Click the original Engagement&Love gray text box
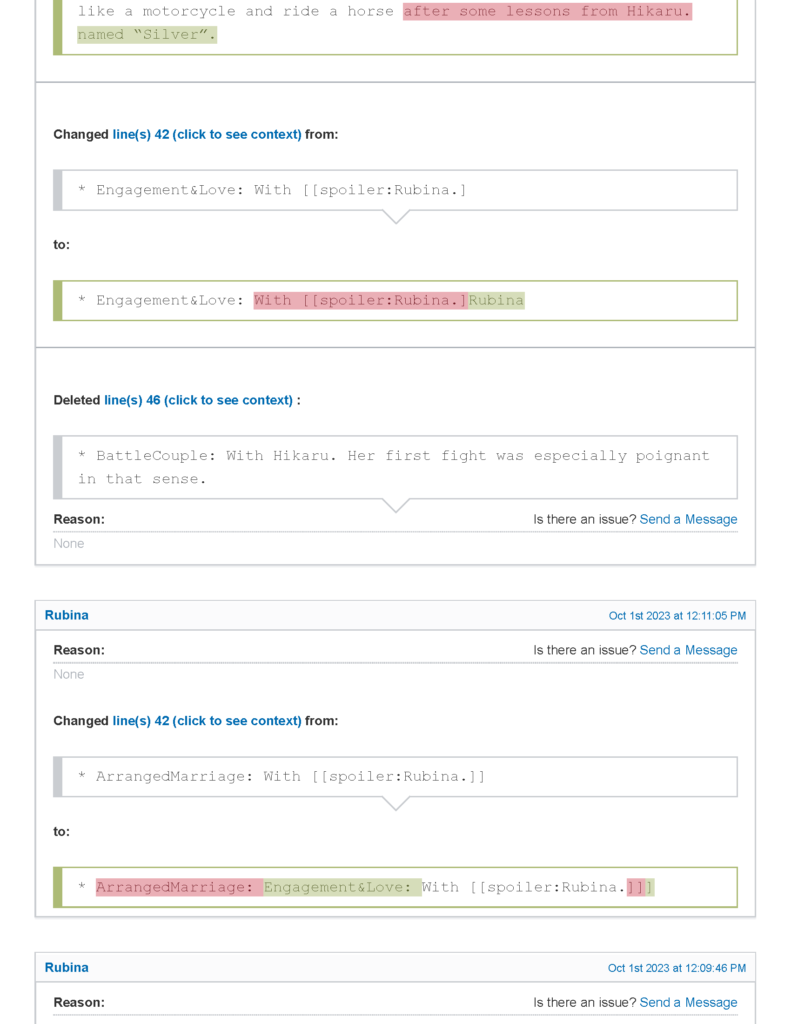This screenshot has height=1024, width=791. 396,190
